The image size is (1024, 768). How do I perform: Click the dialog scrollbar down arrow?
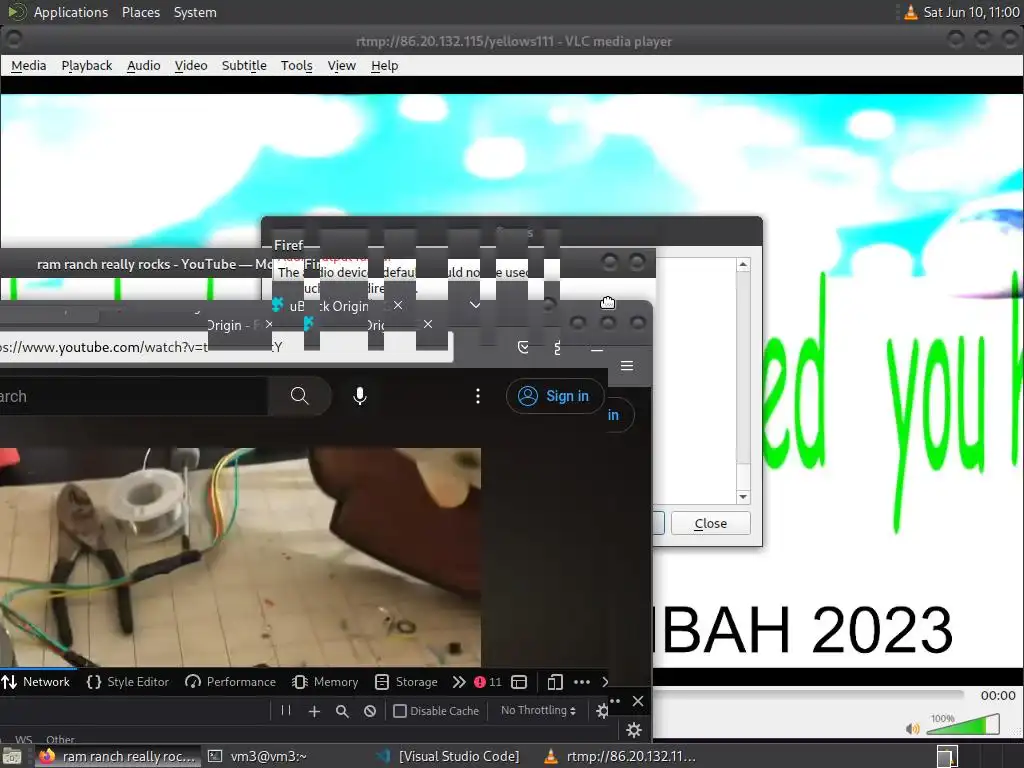click(743, 497)
